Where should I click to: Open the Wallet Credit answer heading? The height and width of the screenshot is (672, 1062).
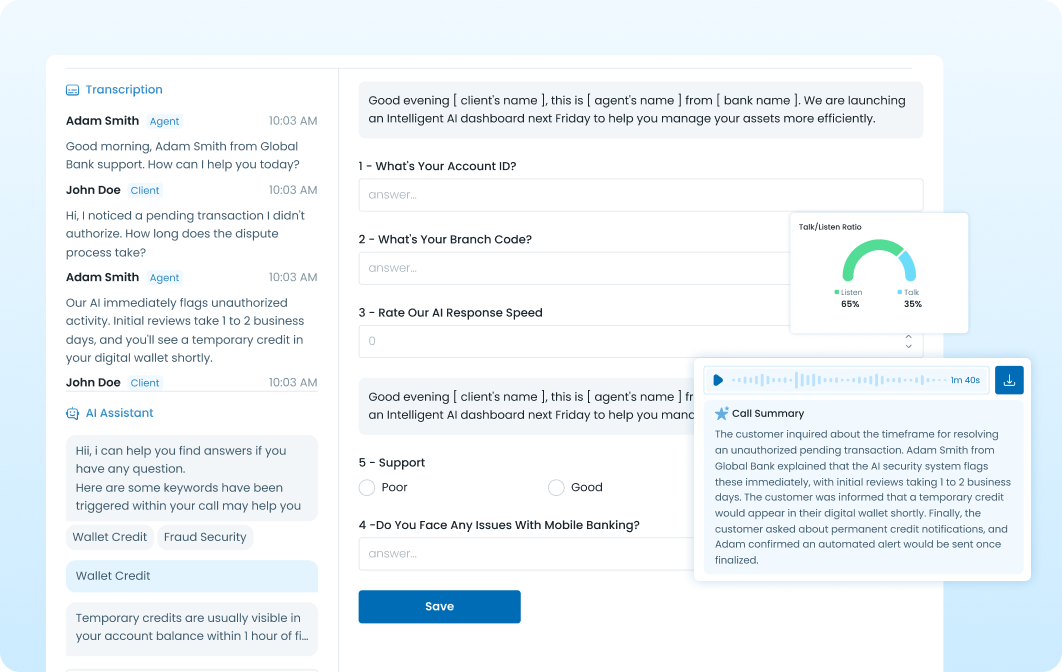pyautogui.click(x=191, y=576)
